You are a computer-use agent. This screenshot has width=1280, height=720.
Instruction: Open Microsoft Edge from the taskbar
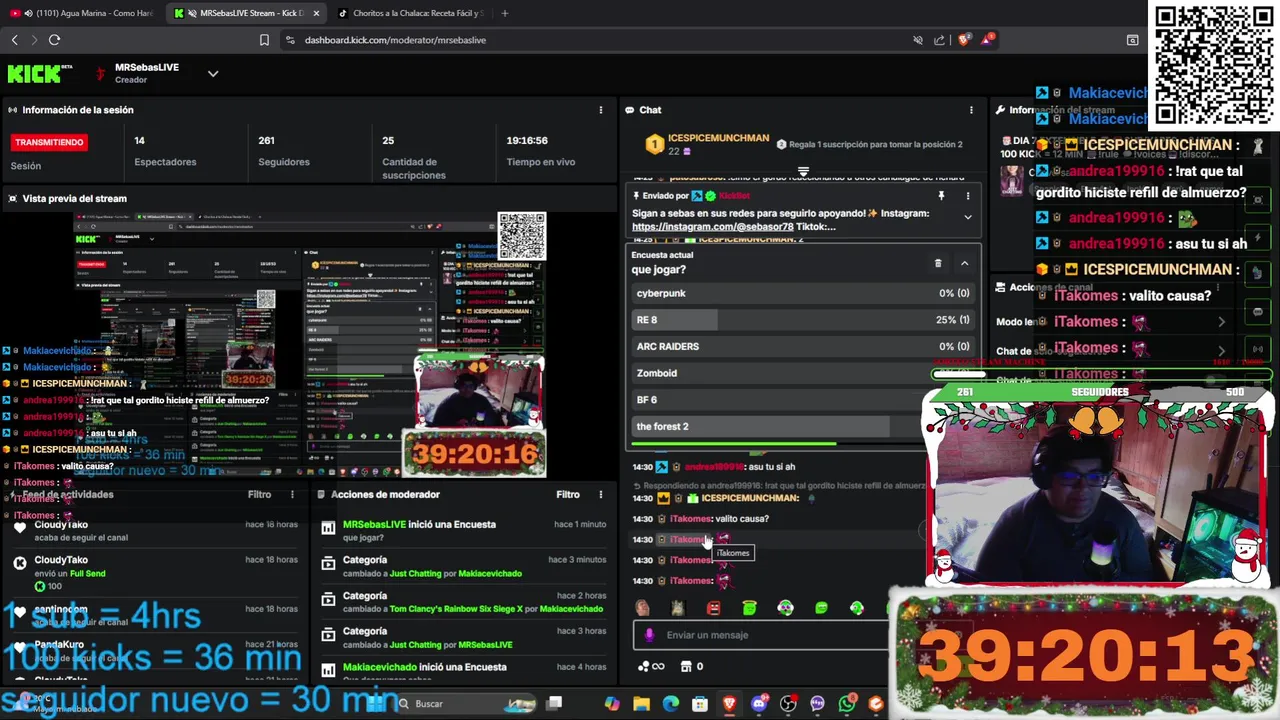point(670,704)
